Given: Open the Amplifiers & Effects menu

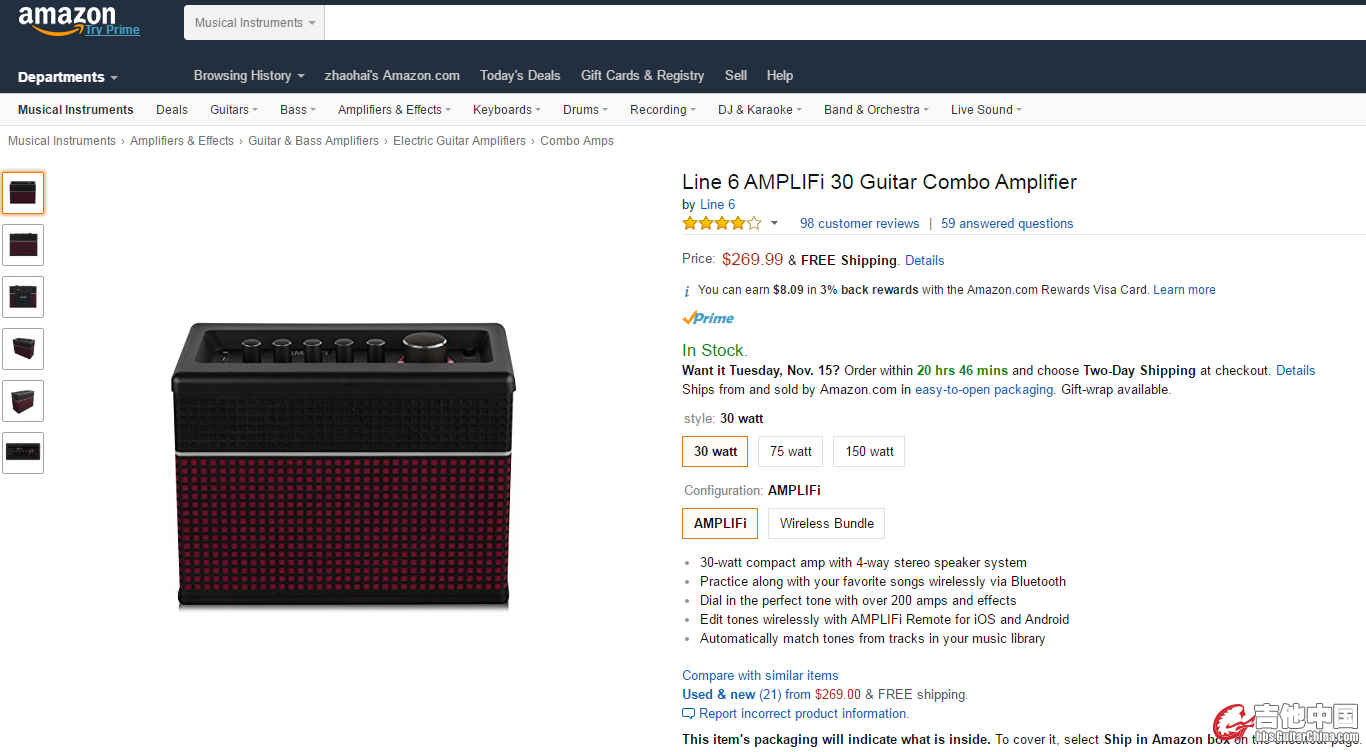Looking at the screenshot, I should click(x=394, y=110).
